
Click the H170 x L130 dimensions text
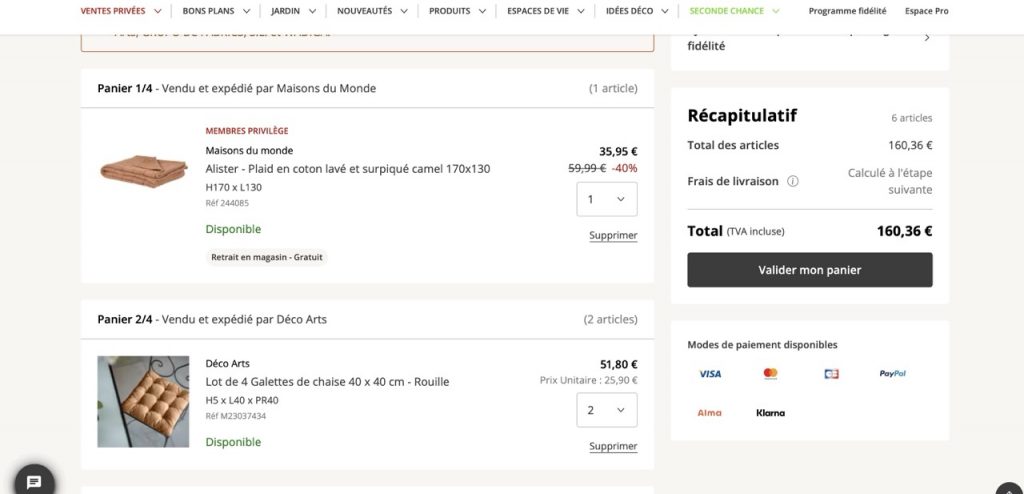coord(234,188)
